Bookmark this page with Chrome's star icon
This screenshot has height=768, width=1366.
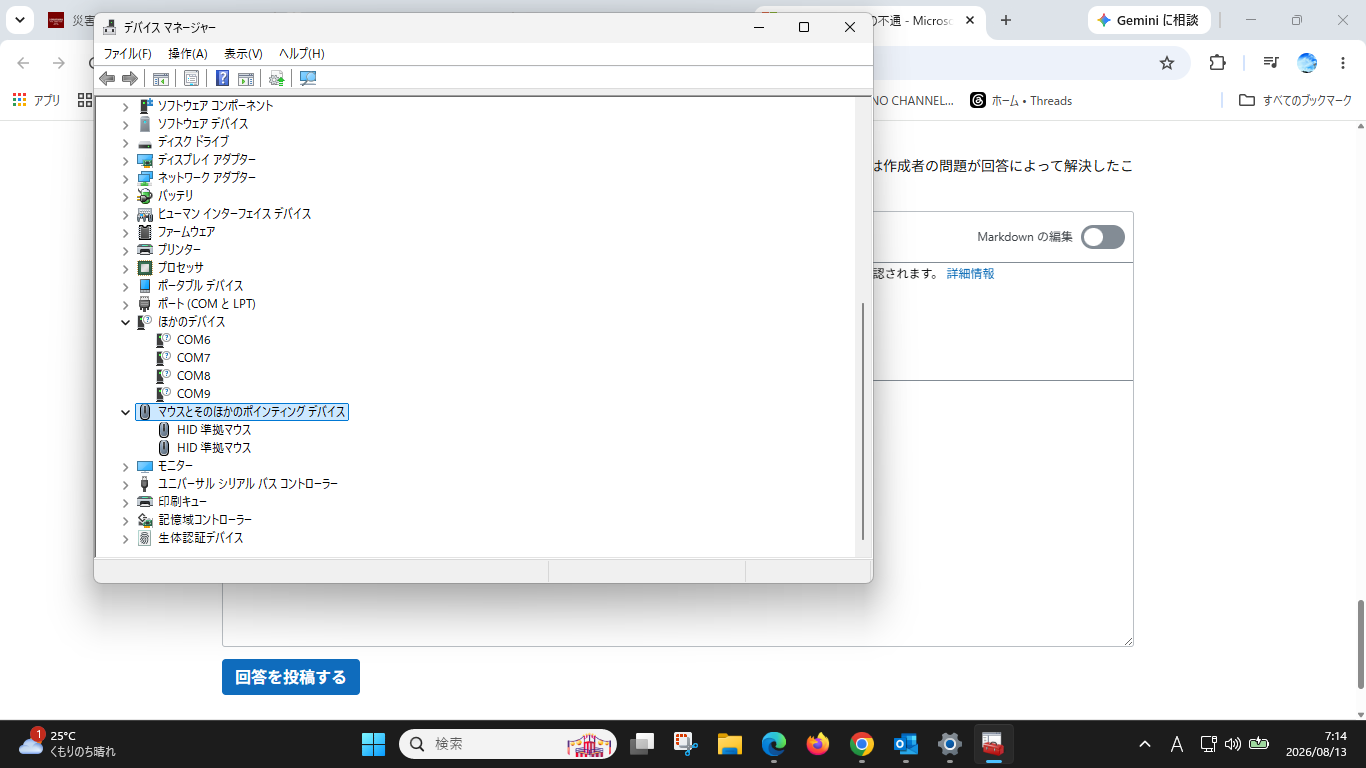(1167, 63)
